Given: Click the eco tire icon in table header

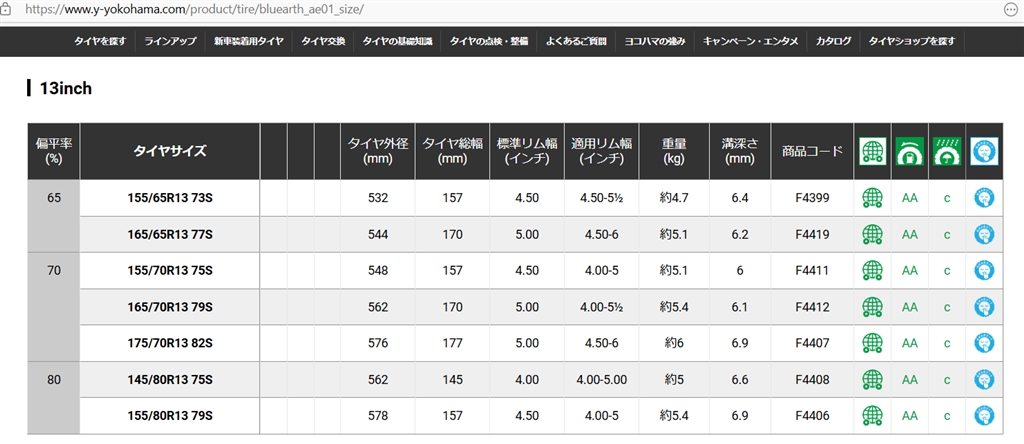Looking at the screenshot, I should tap(873, 152).
